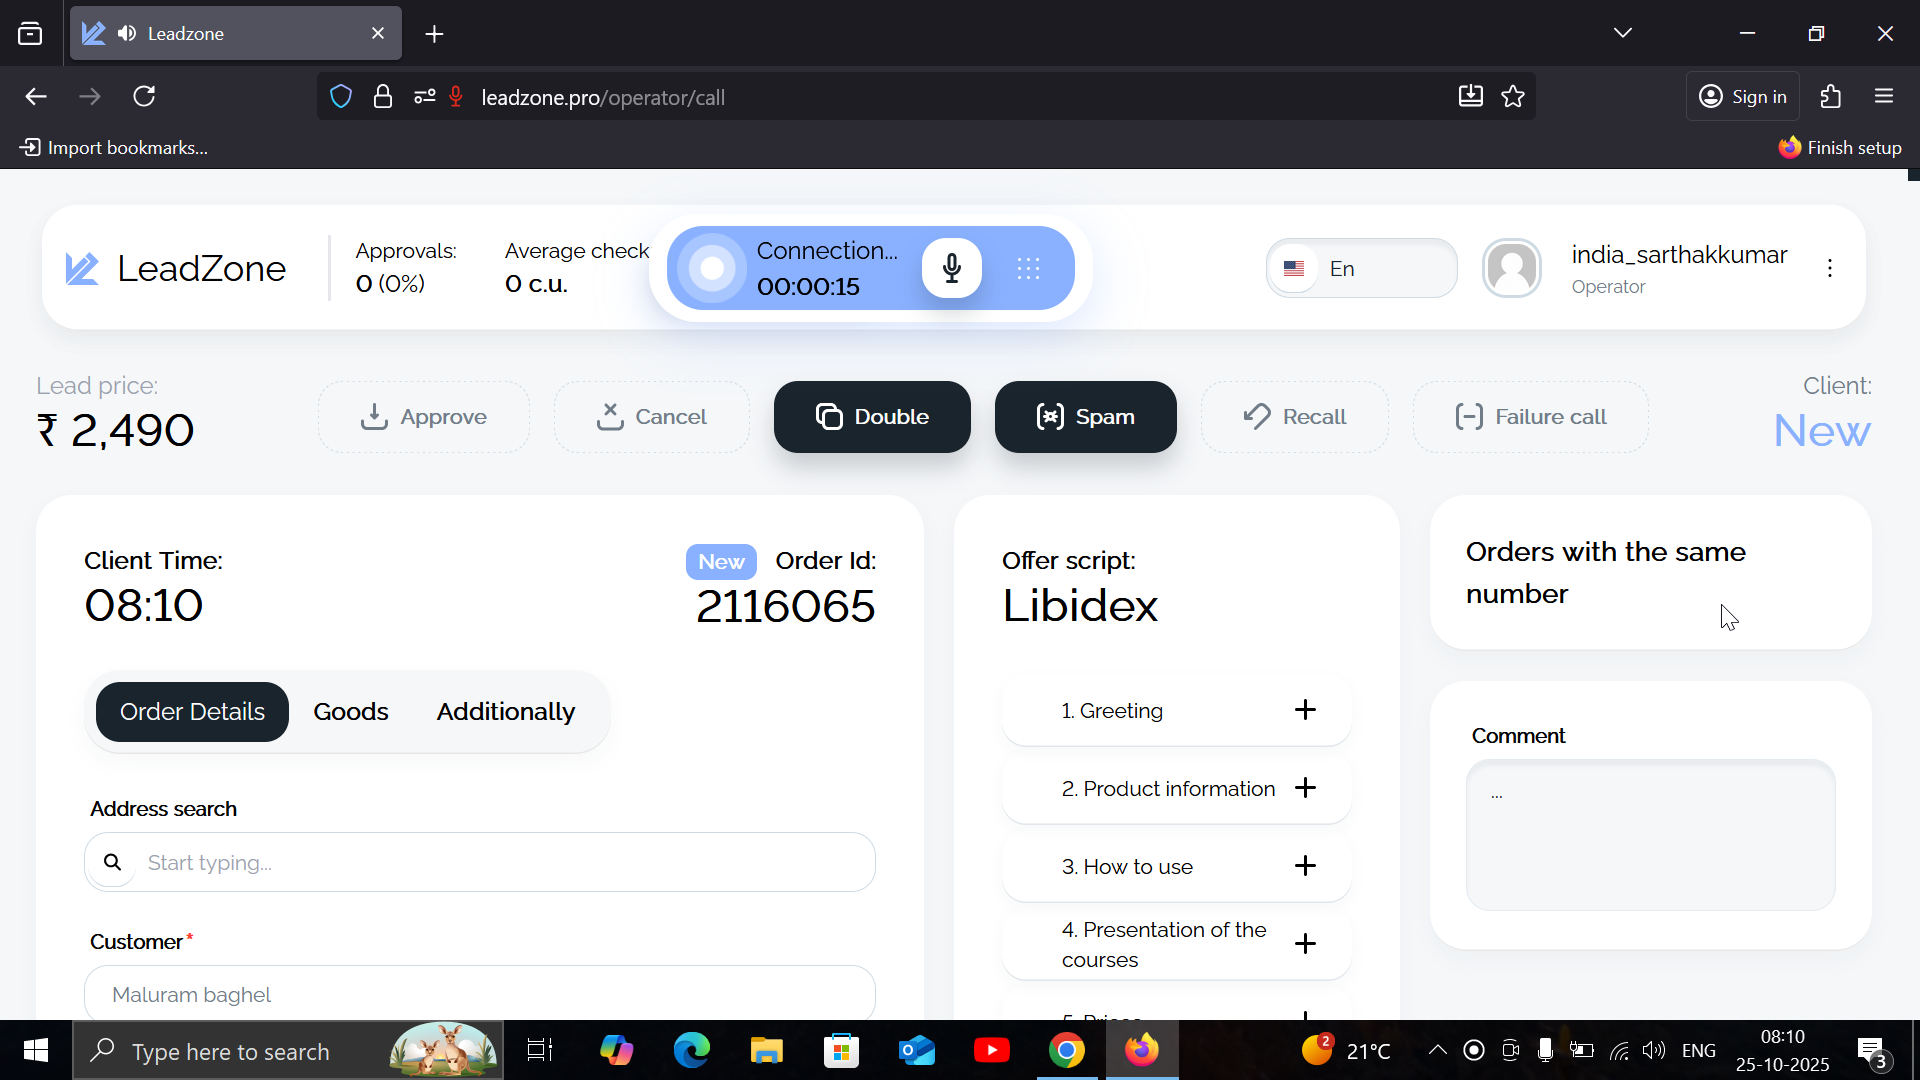The height and width of the screenshot is (1080, 1920).
Task: Open the three-dot operator menu
Action: click(x=1829, y=268)
